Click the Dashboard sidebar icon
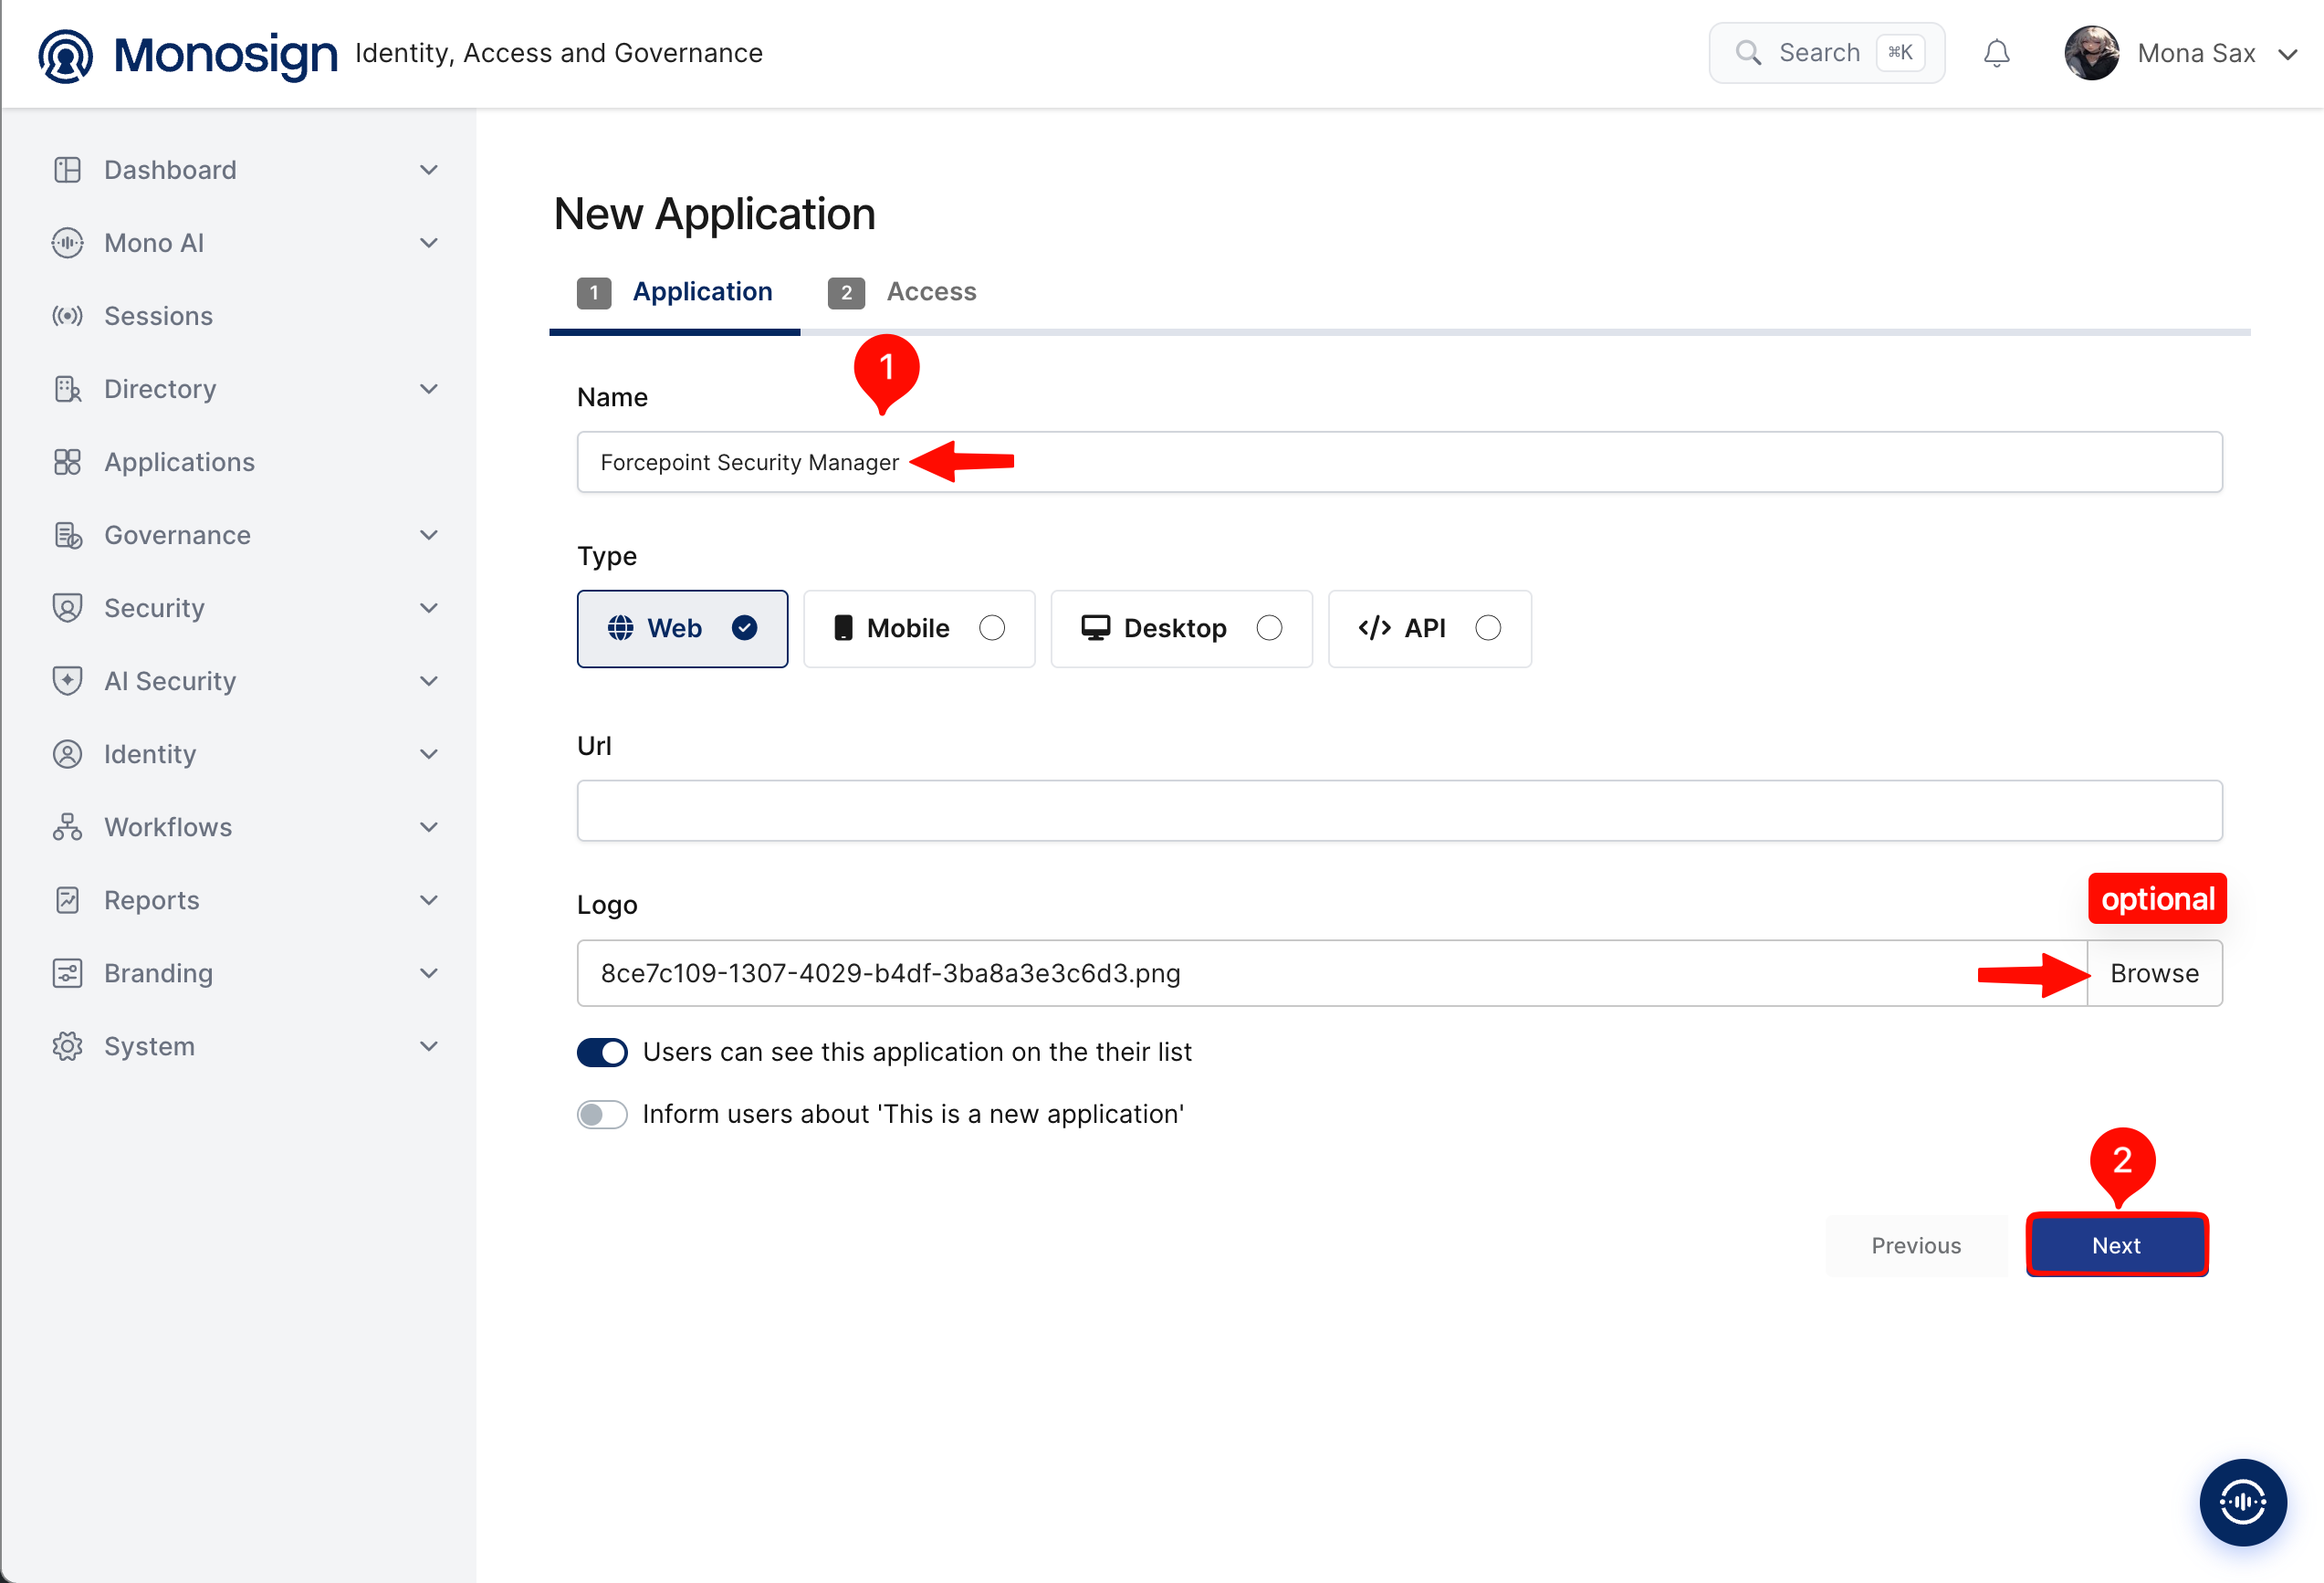This screenshot has height=1583, width=2324. pyautogui.click(x=67, y=170)
